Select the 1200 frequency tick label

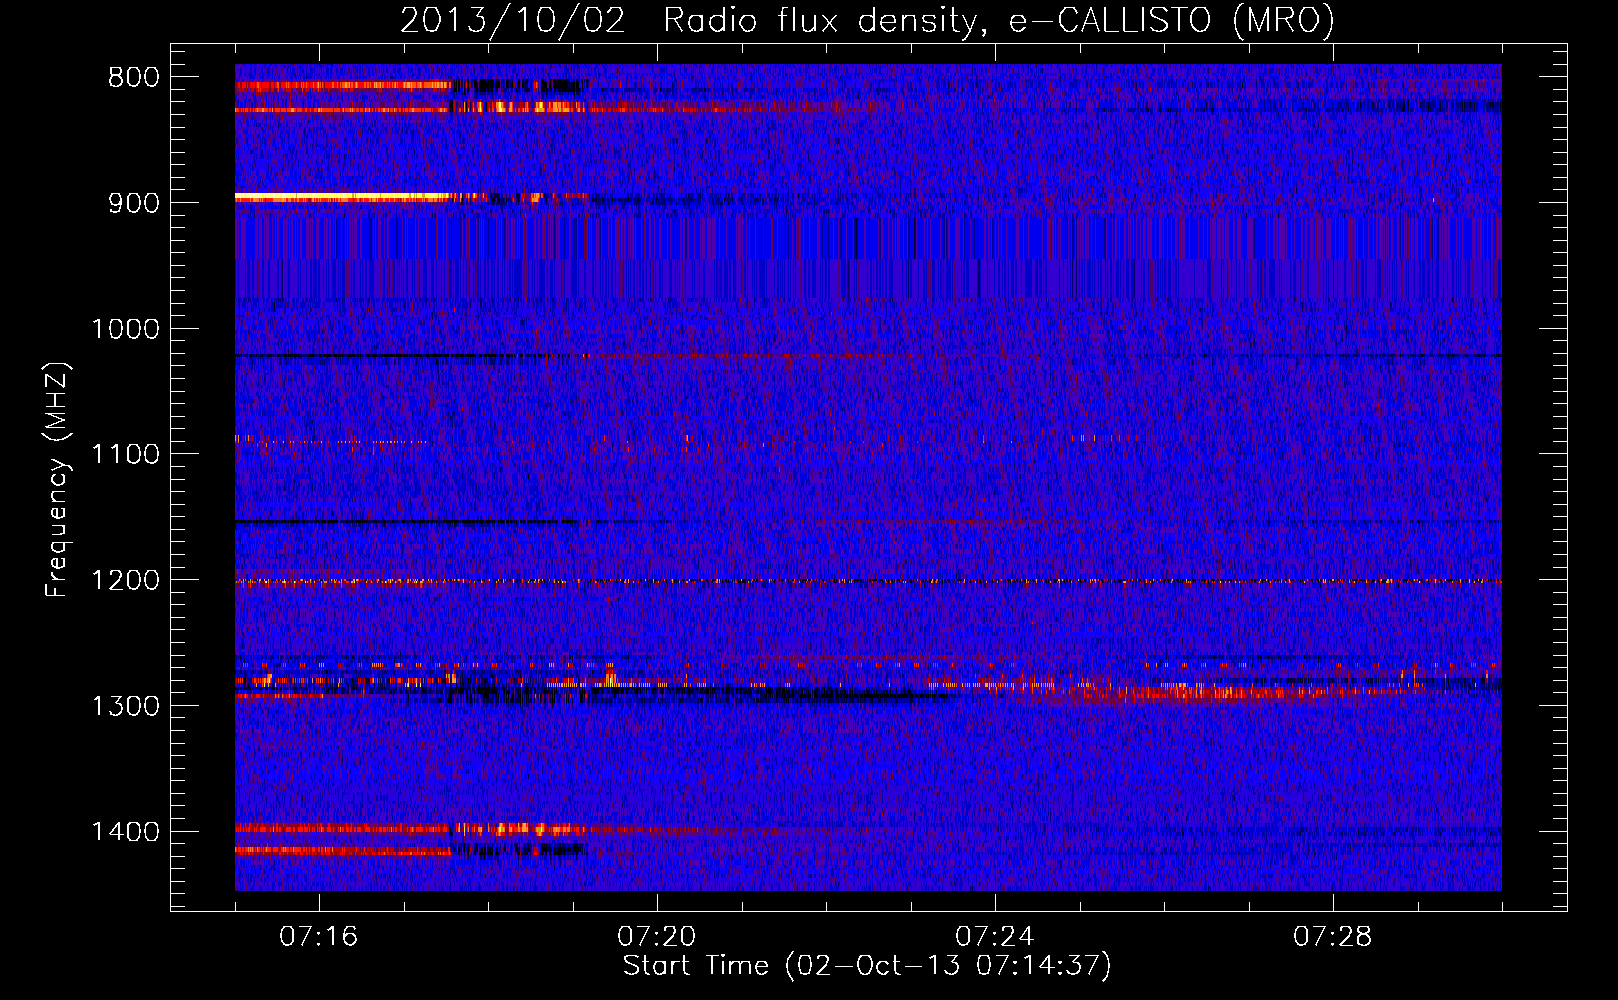coord(125,581)
